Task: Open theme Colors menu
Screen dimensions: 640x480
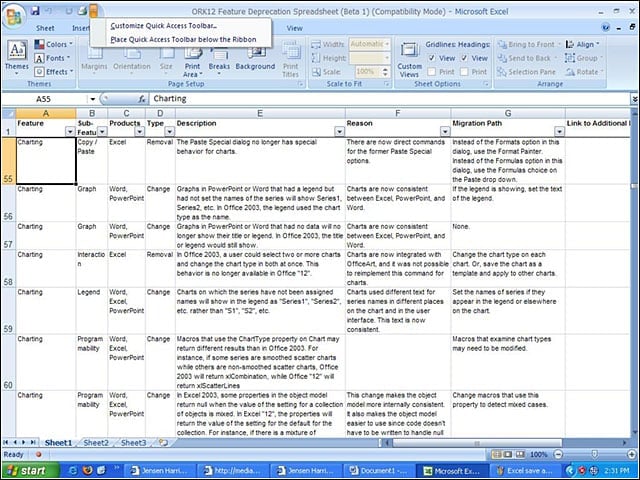Action: 53,44
